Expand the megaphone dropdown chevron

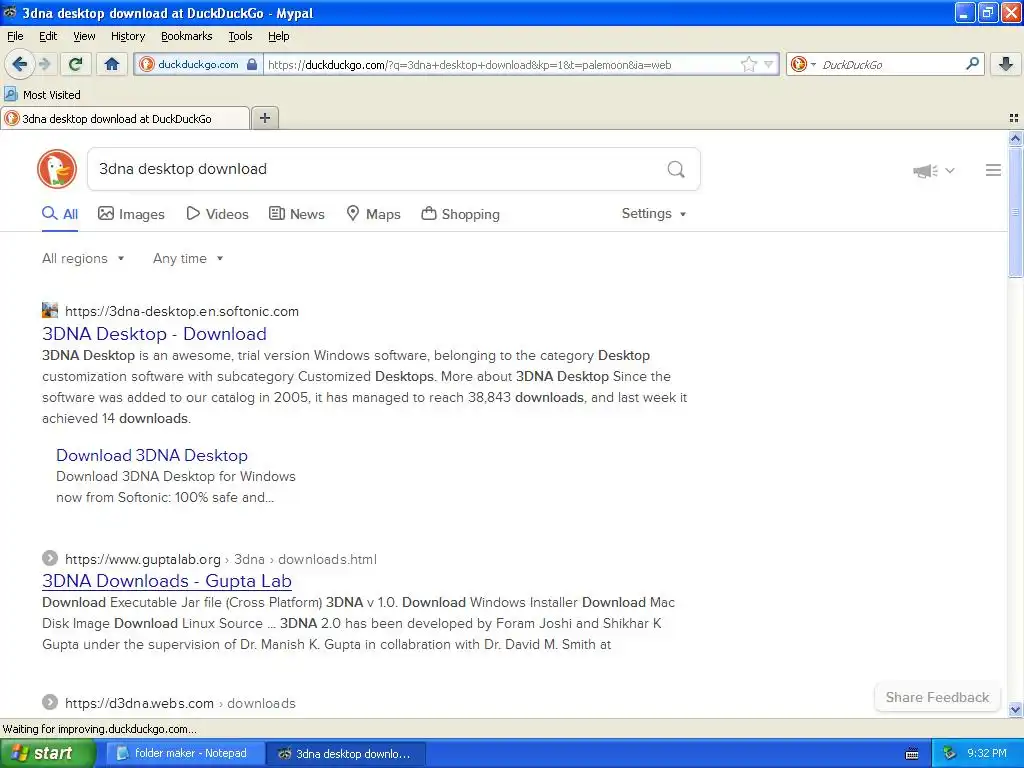[950, 170]
